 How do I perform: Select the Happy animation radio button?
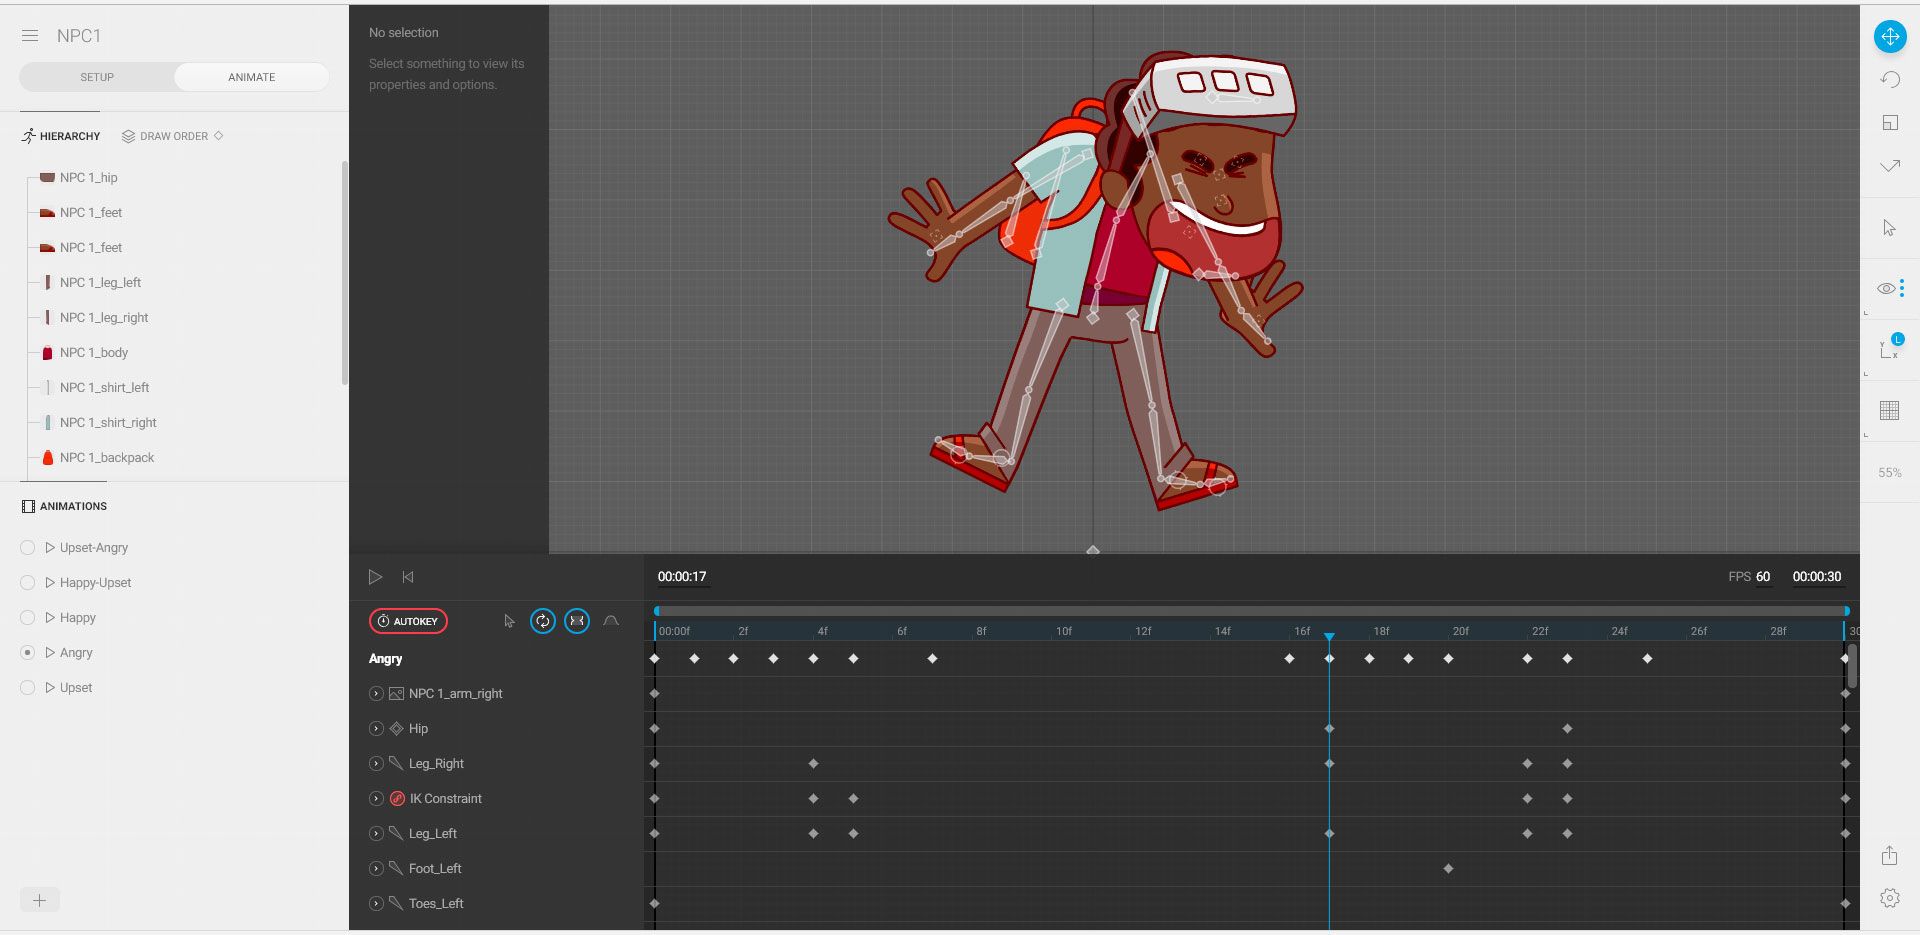pos(28,618)
